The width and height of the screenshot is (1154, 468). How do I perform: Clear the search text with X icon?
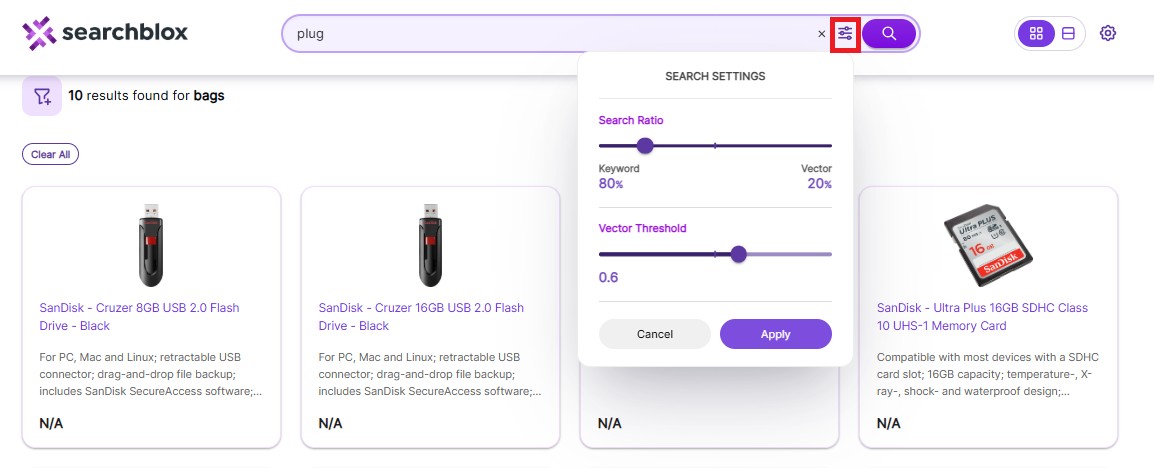(x=822, y=34)
